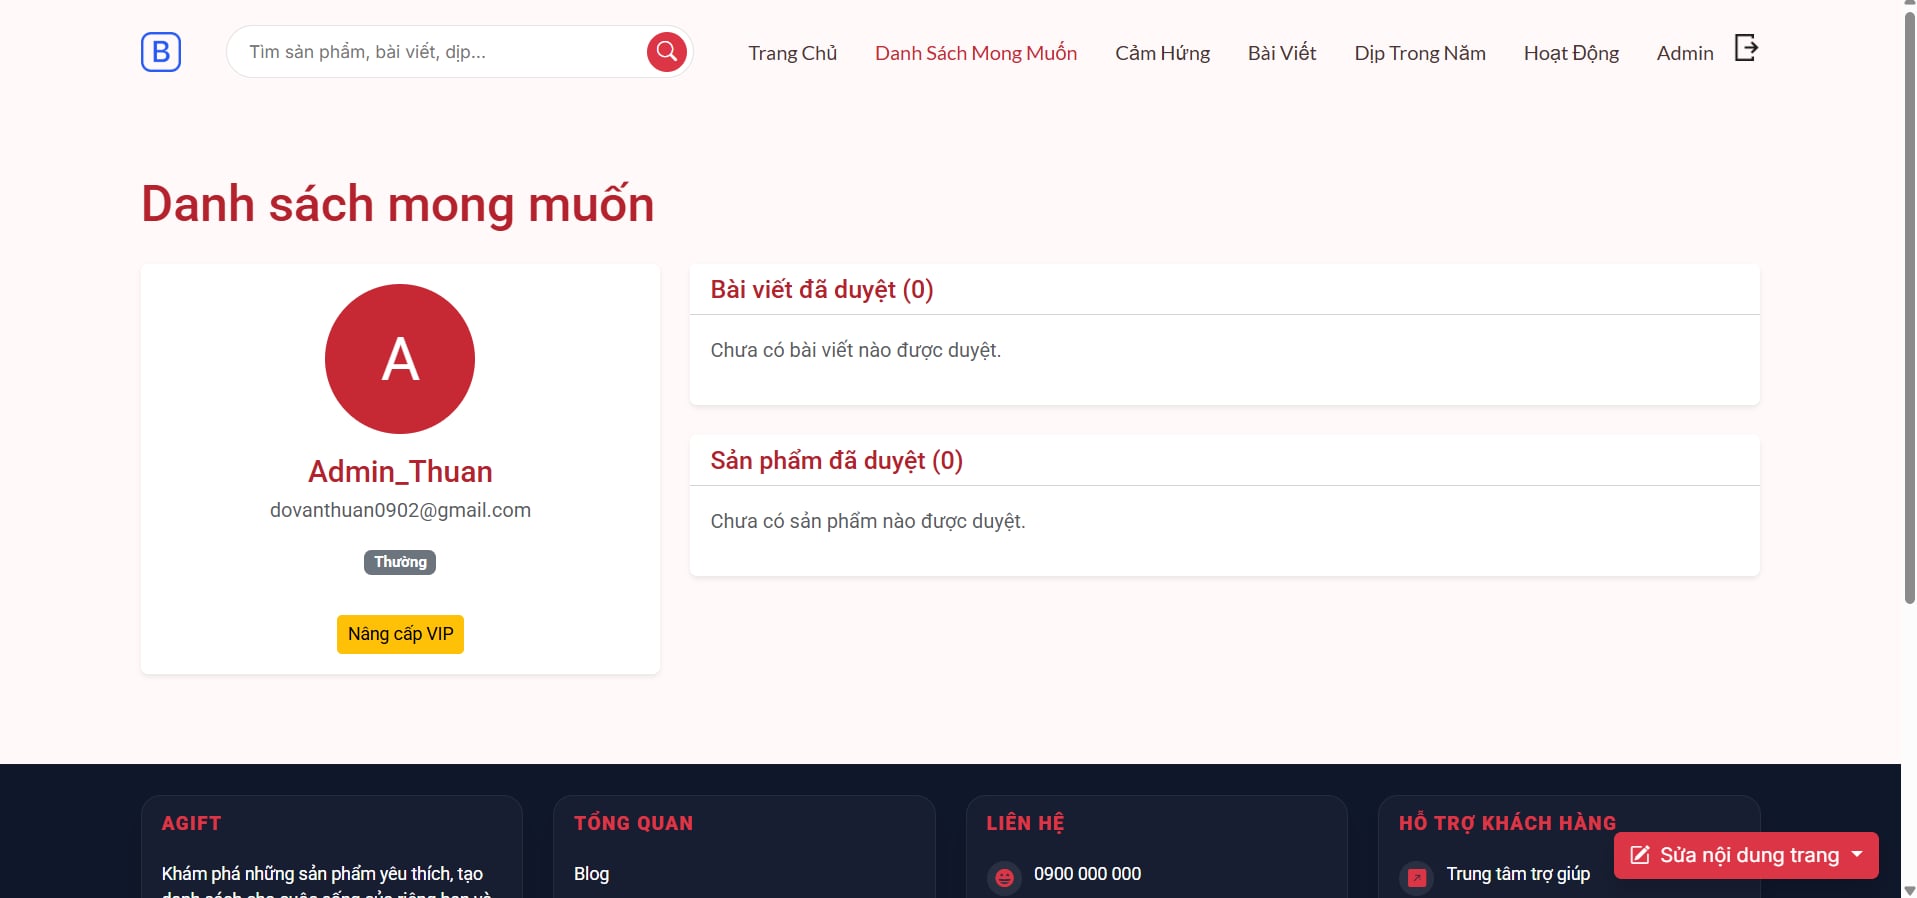Viewport: 1917px width, 898px height.
Task: Open Danh Sách Mong Muốn menu item
Action: click(976, 53)
